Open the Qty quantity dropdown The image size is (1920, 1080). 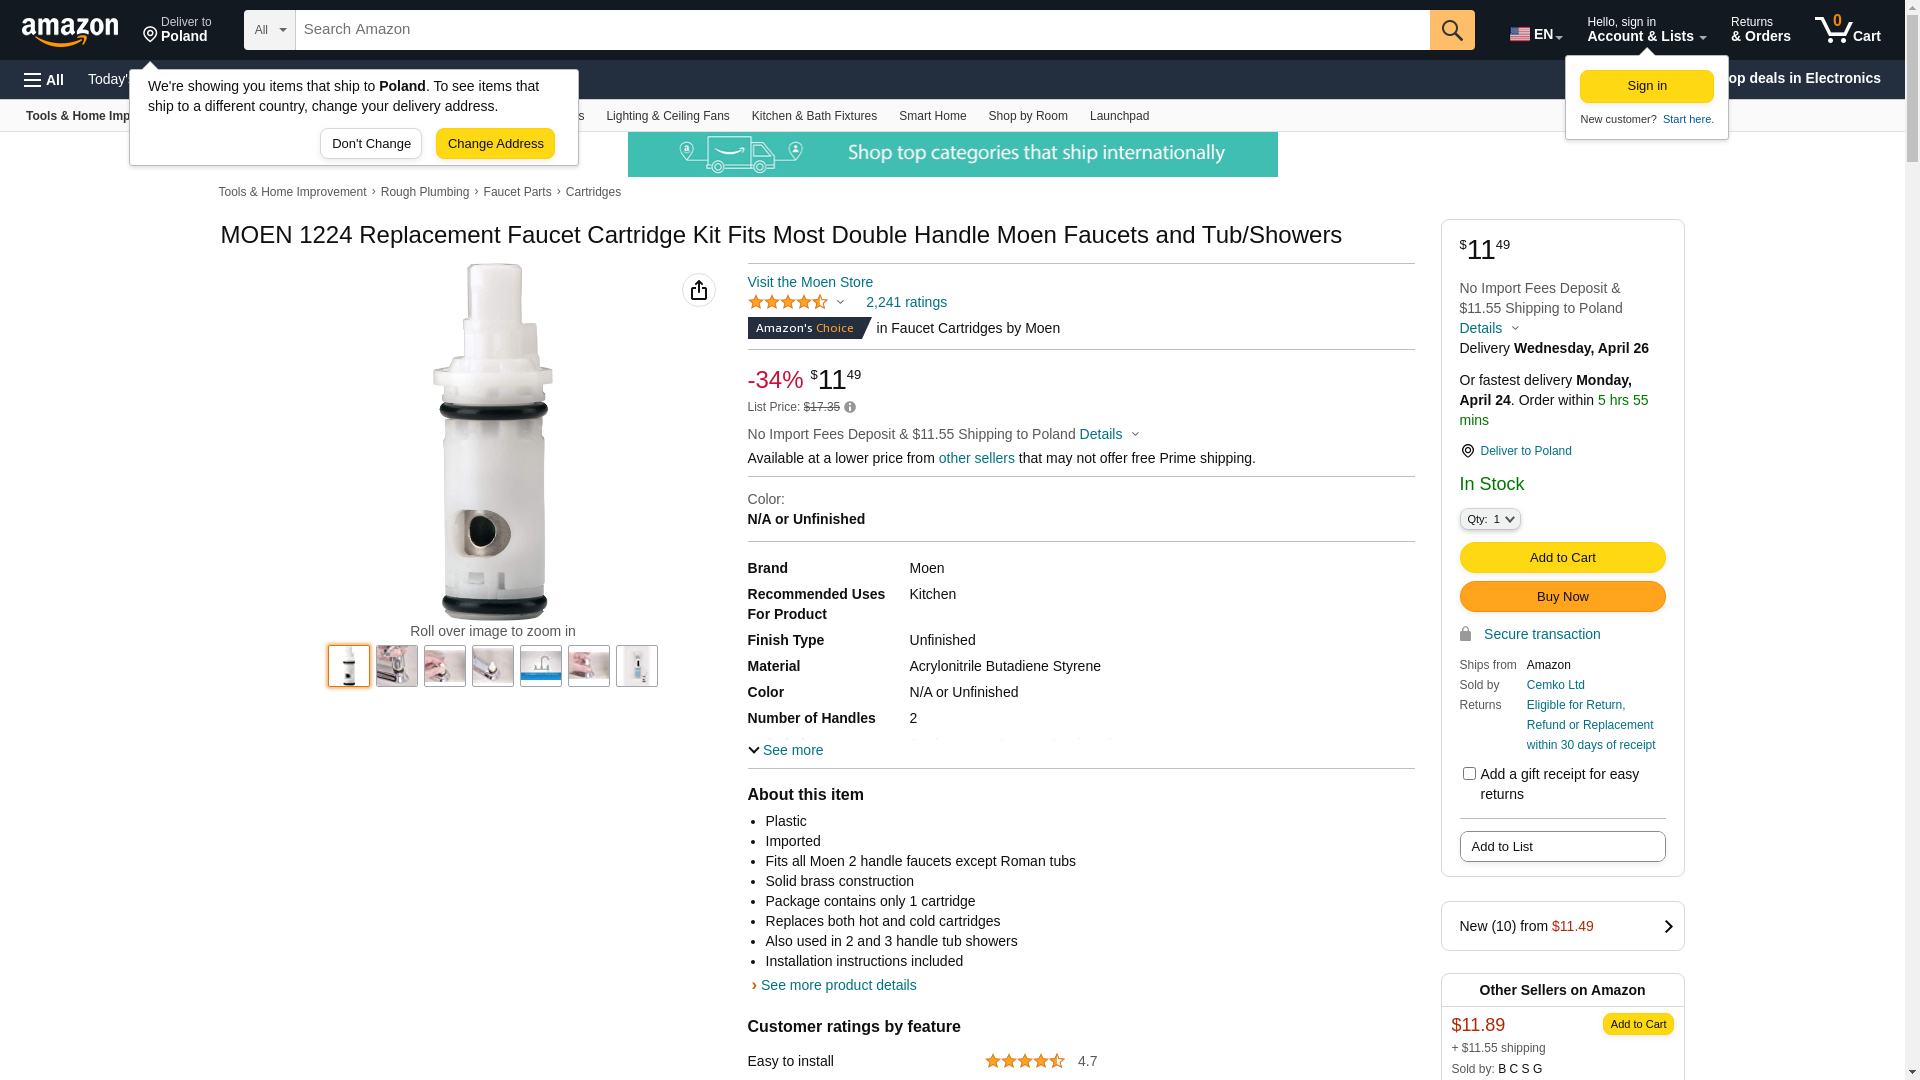(x=1490, y=519)
